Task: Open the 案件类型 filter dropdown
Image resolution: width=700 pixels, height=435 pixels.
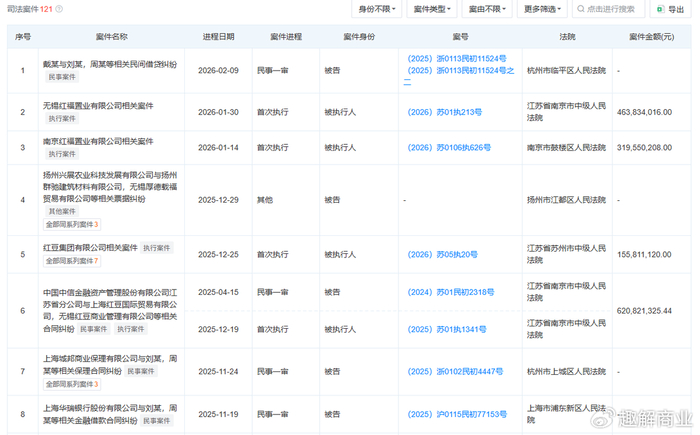Action: click(432, 9)
